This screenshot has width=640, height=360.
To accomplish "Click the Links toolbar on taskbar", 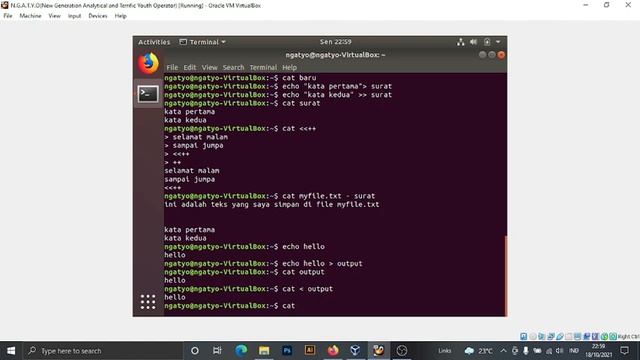I will pos(444,351).
